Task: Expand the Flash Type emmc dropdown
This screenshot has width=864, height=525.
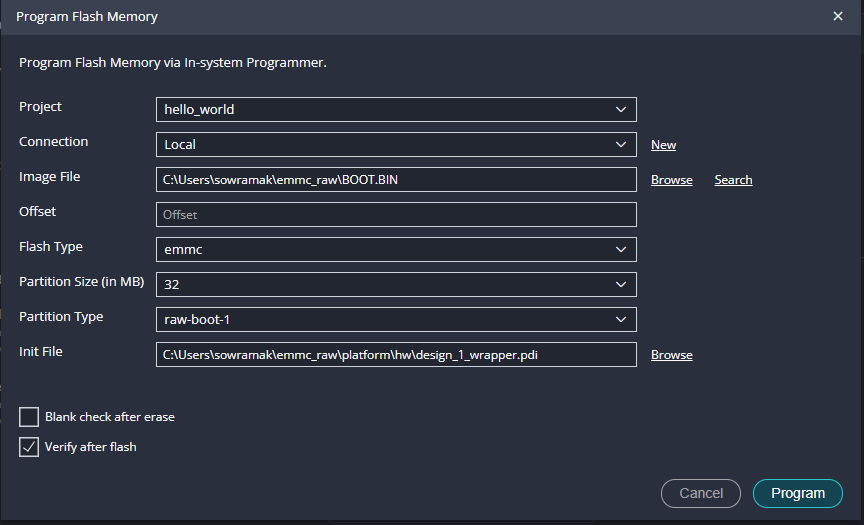Action: click(x=395, y=249)
